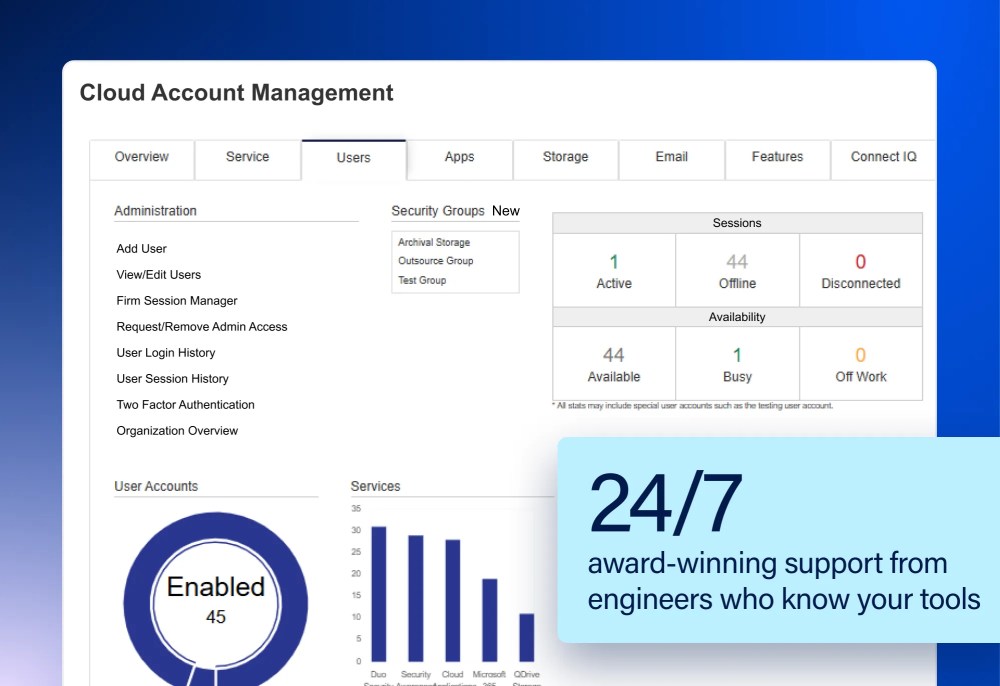Viewport: 1000px width, 686px height.
Task: Switch to the Connect IQ tab
Action: [882, 157]
